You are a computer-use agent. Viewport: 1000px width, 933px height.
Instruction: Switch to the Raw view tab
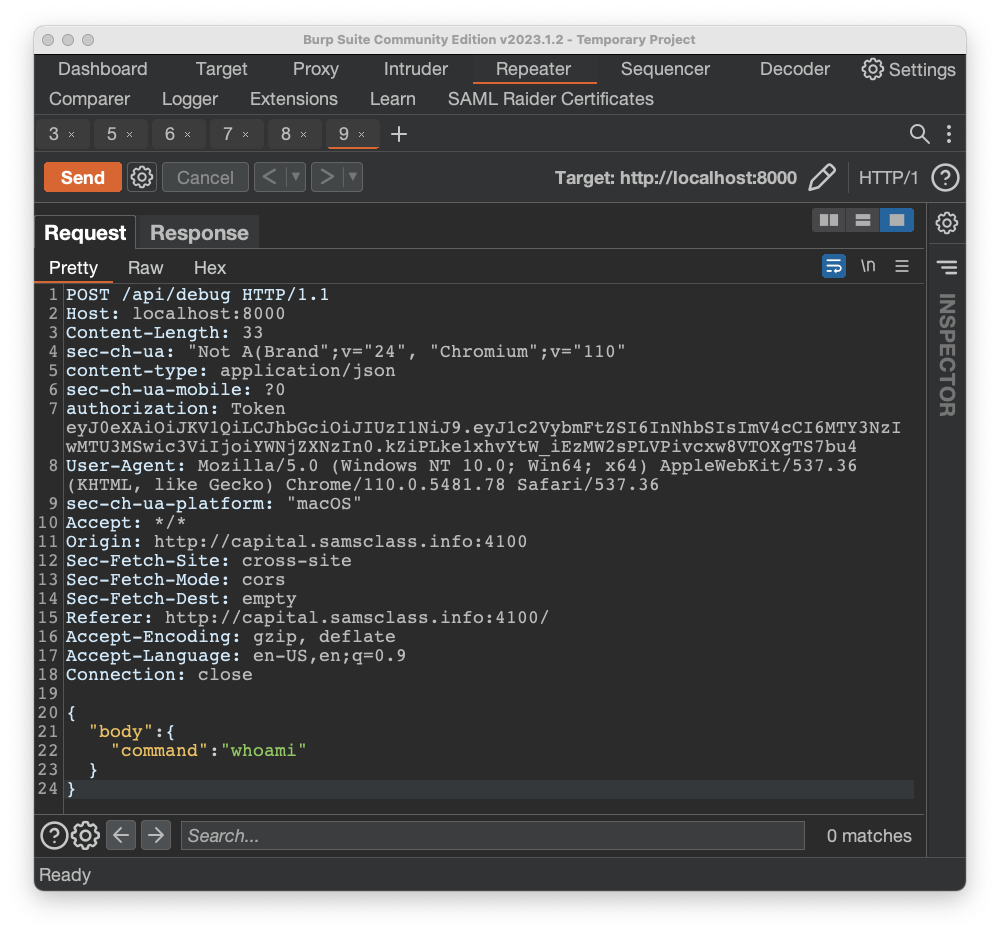point(145,268)
